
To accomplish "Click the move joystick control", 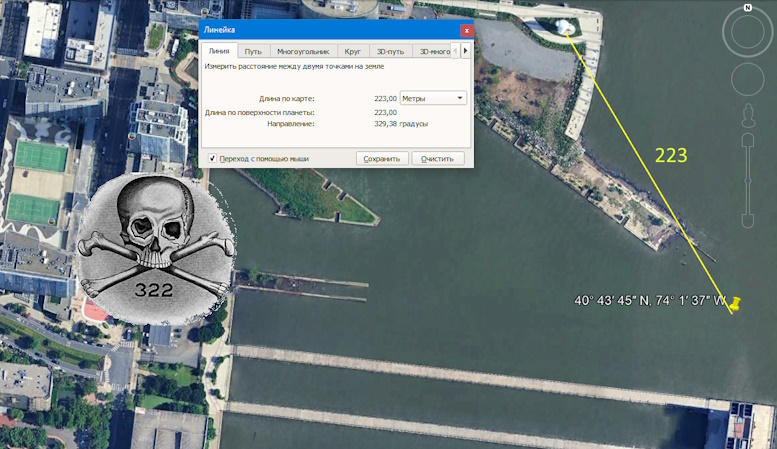I will [x=747, y=79].
